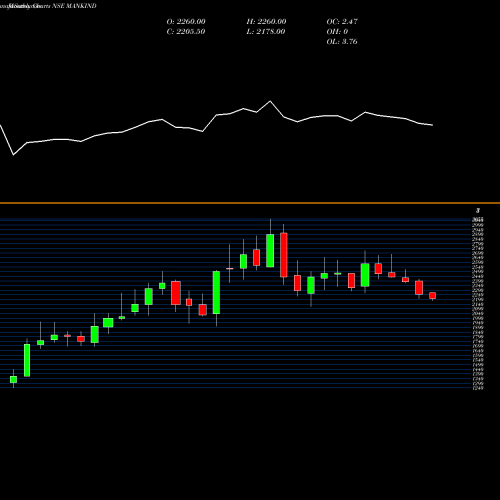Select the close value "C: 2205.50"
The width and height of the screenshot is (500, 500).
[186, 31]
